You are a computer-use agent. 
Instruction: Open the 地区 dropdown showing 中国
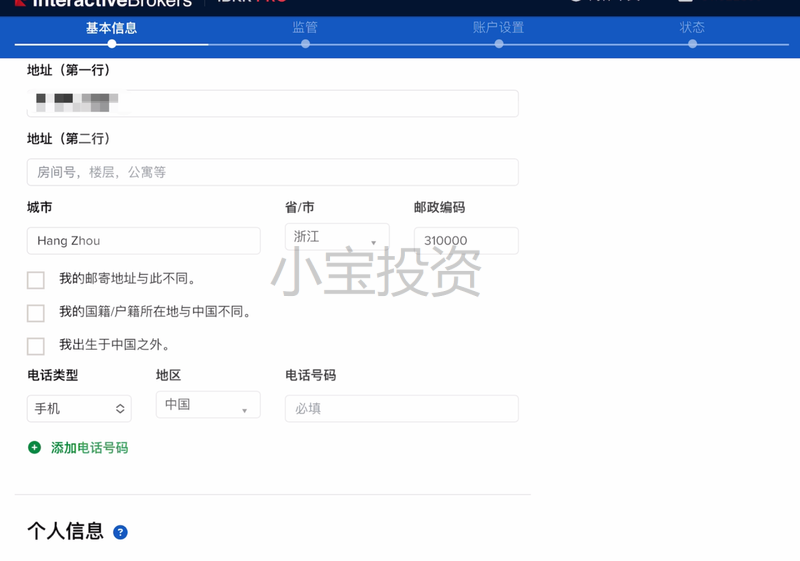[x=208, y=405]
